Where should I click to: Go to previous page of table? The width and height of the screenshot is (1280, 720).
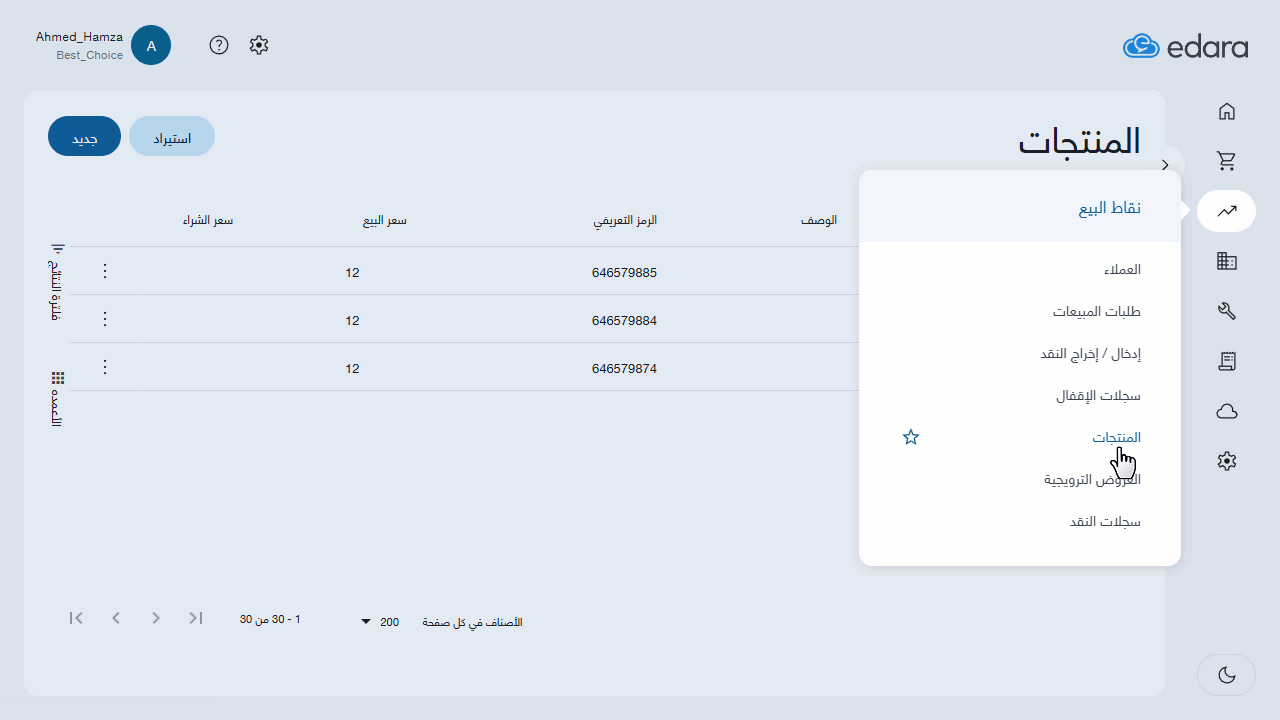(116, 618)
